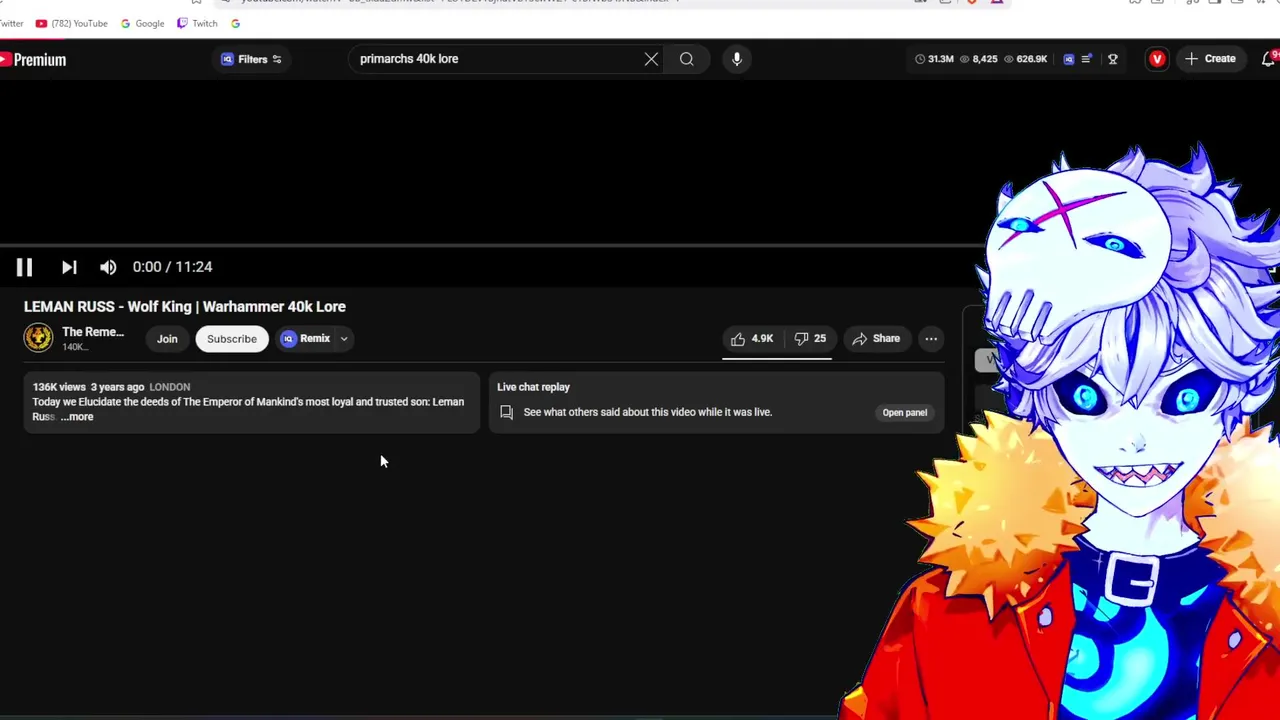
Task: Open The Reme... channel name link
Action: tap(93, 332)
